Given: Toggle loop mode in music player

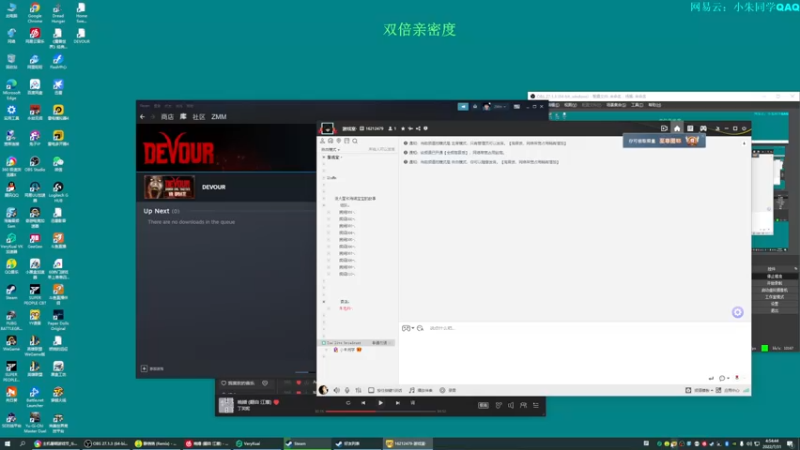Looking at the screenshot, I should click(348, 403).
